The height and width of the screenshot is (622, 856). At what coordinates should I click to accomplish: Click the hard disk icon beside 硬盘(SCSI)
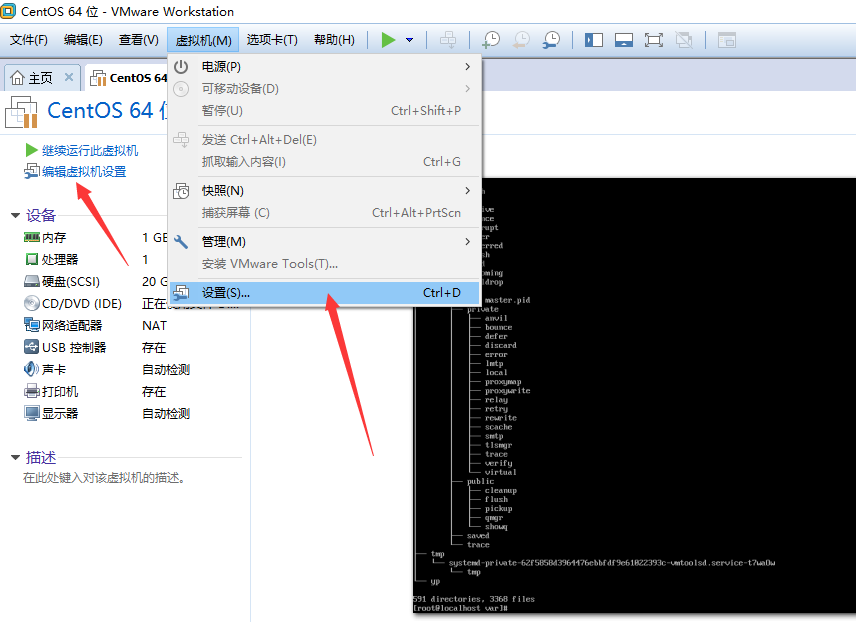(x=32, y=281)
